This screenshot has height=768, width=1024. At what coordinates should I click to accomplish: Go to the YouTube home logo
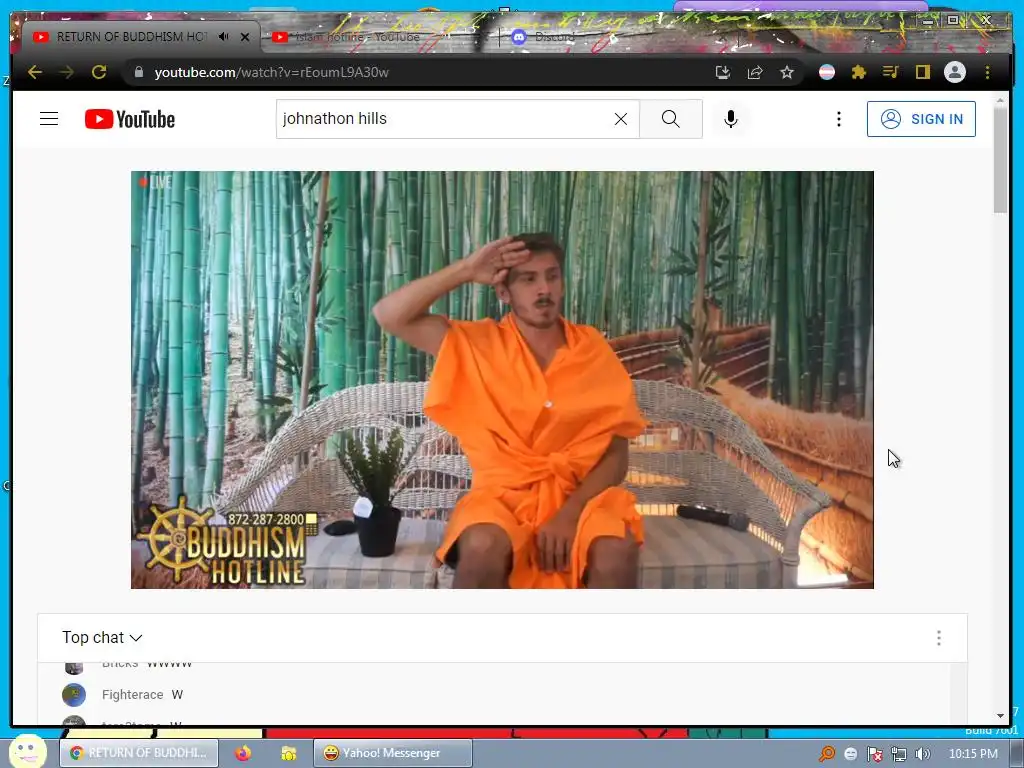coord(130,119)
